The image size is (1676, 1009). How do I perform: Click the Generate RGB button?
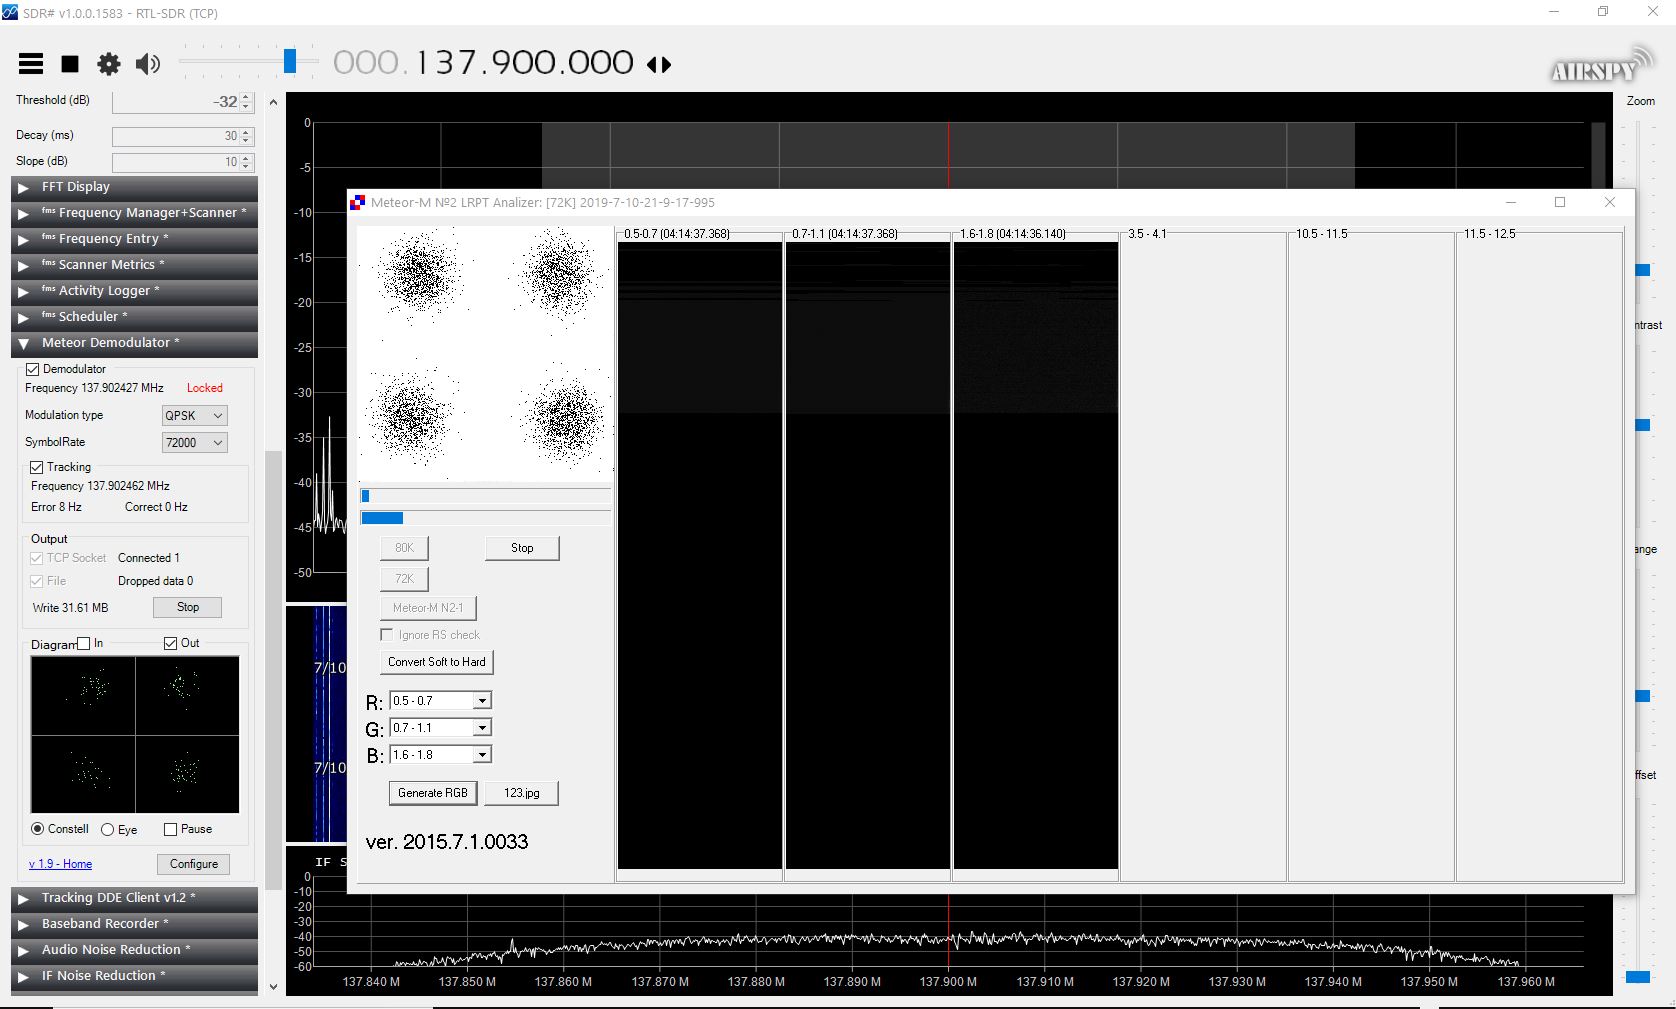(433, 793)
